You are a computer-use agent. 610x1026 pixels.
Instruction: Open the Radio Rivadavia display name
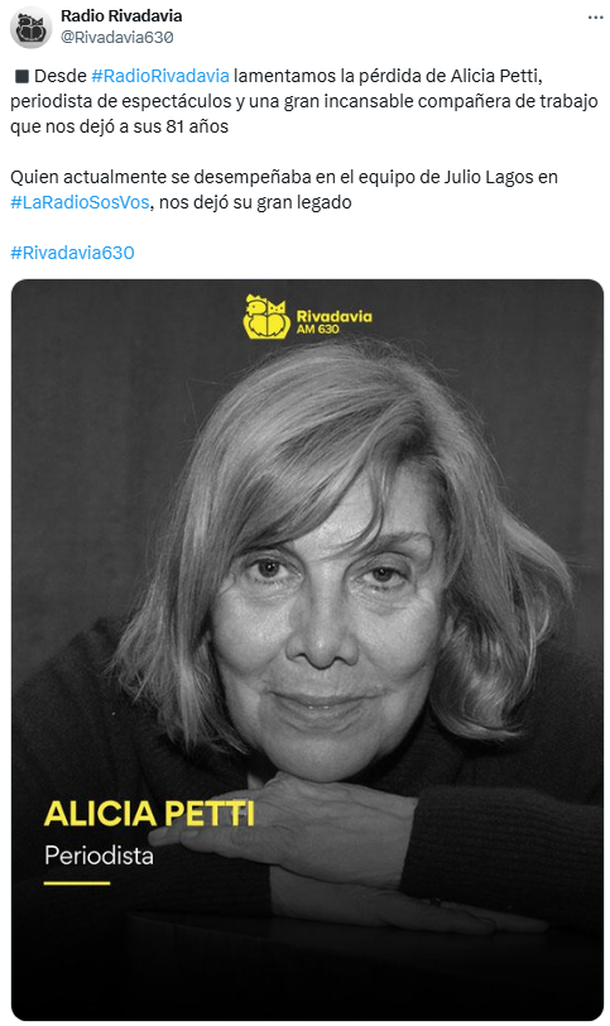(x=121, y=16)
